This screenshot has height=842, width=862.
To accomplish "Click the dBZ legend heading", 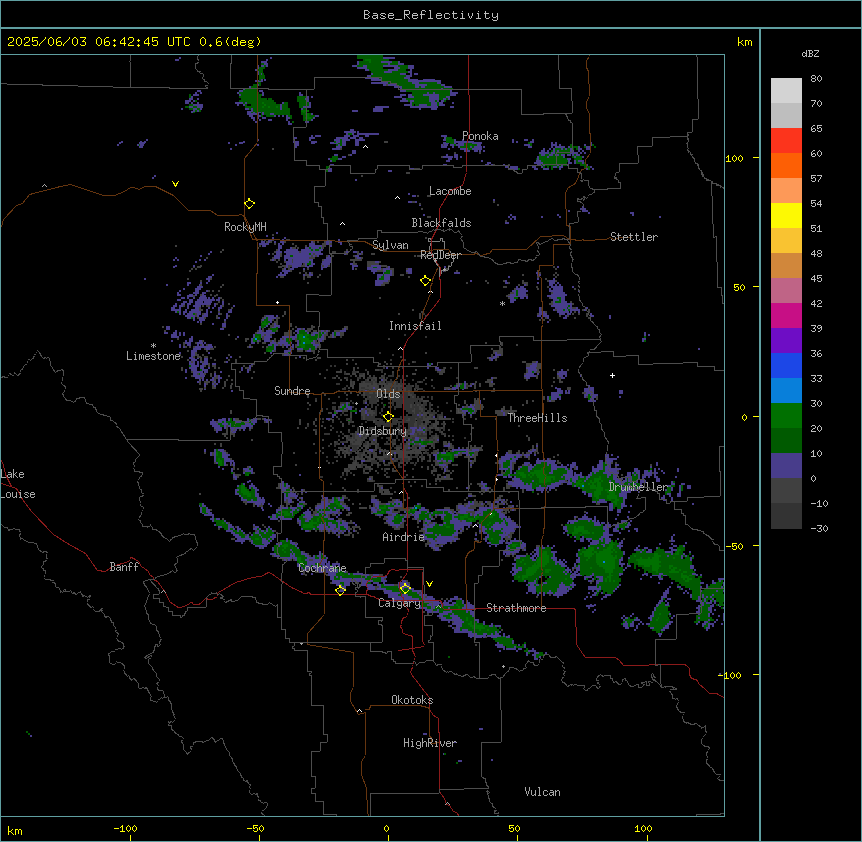I will click(810, 54).
